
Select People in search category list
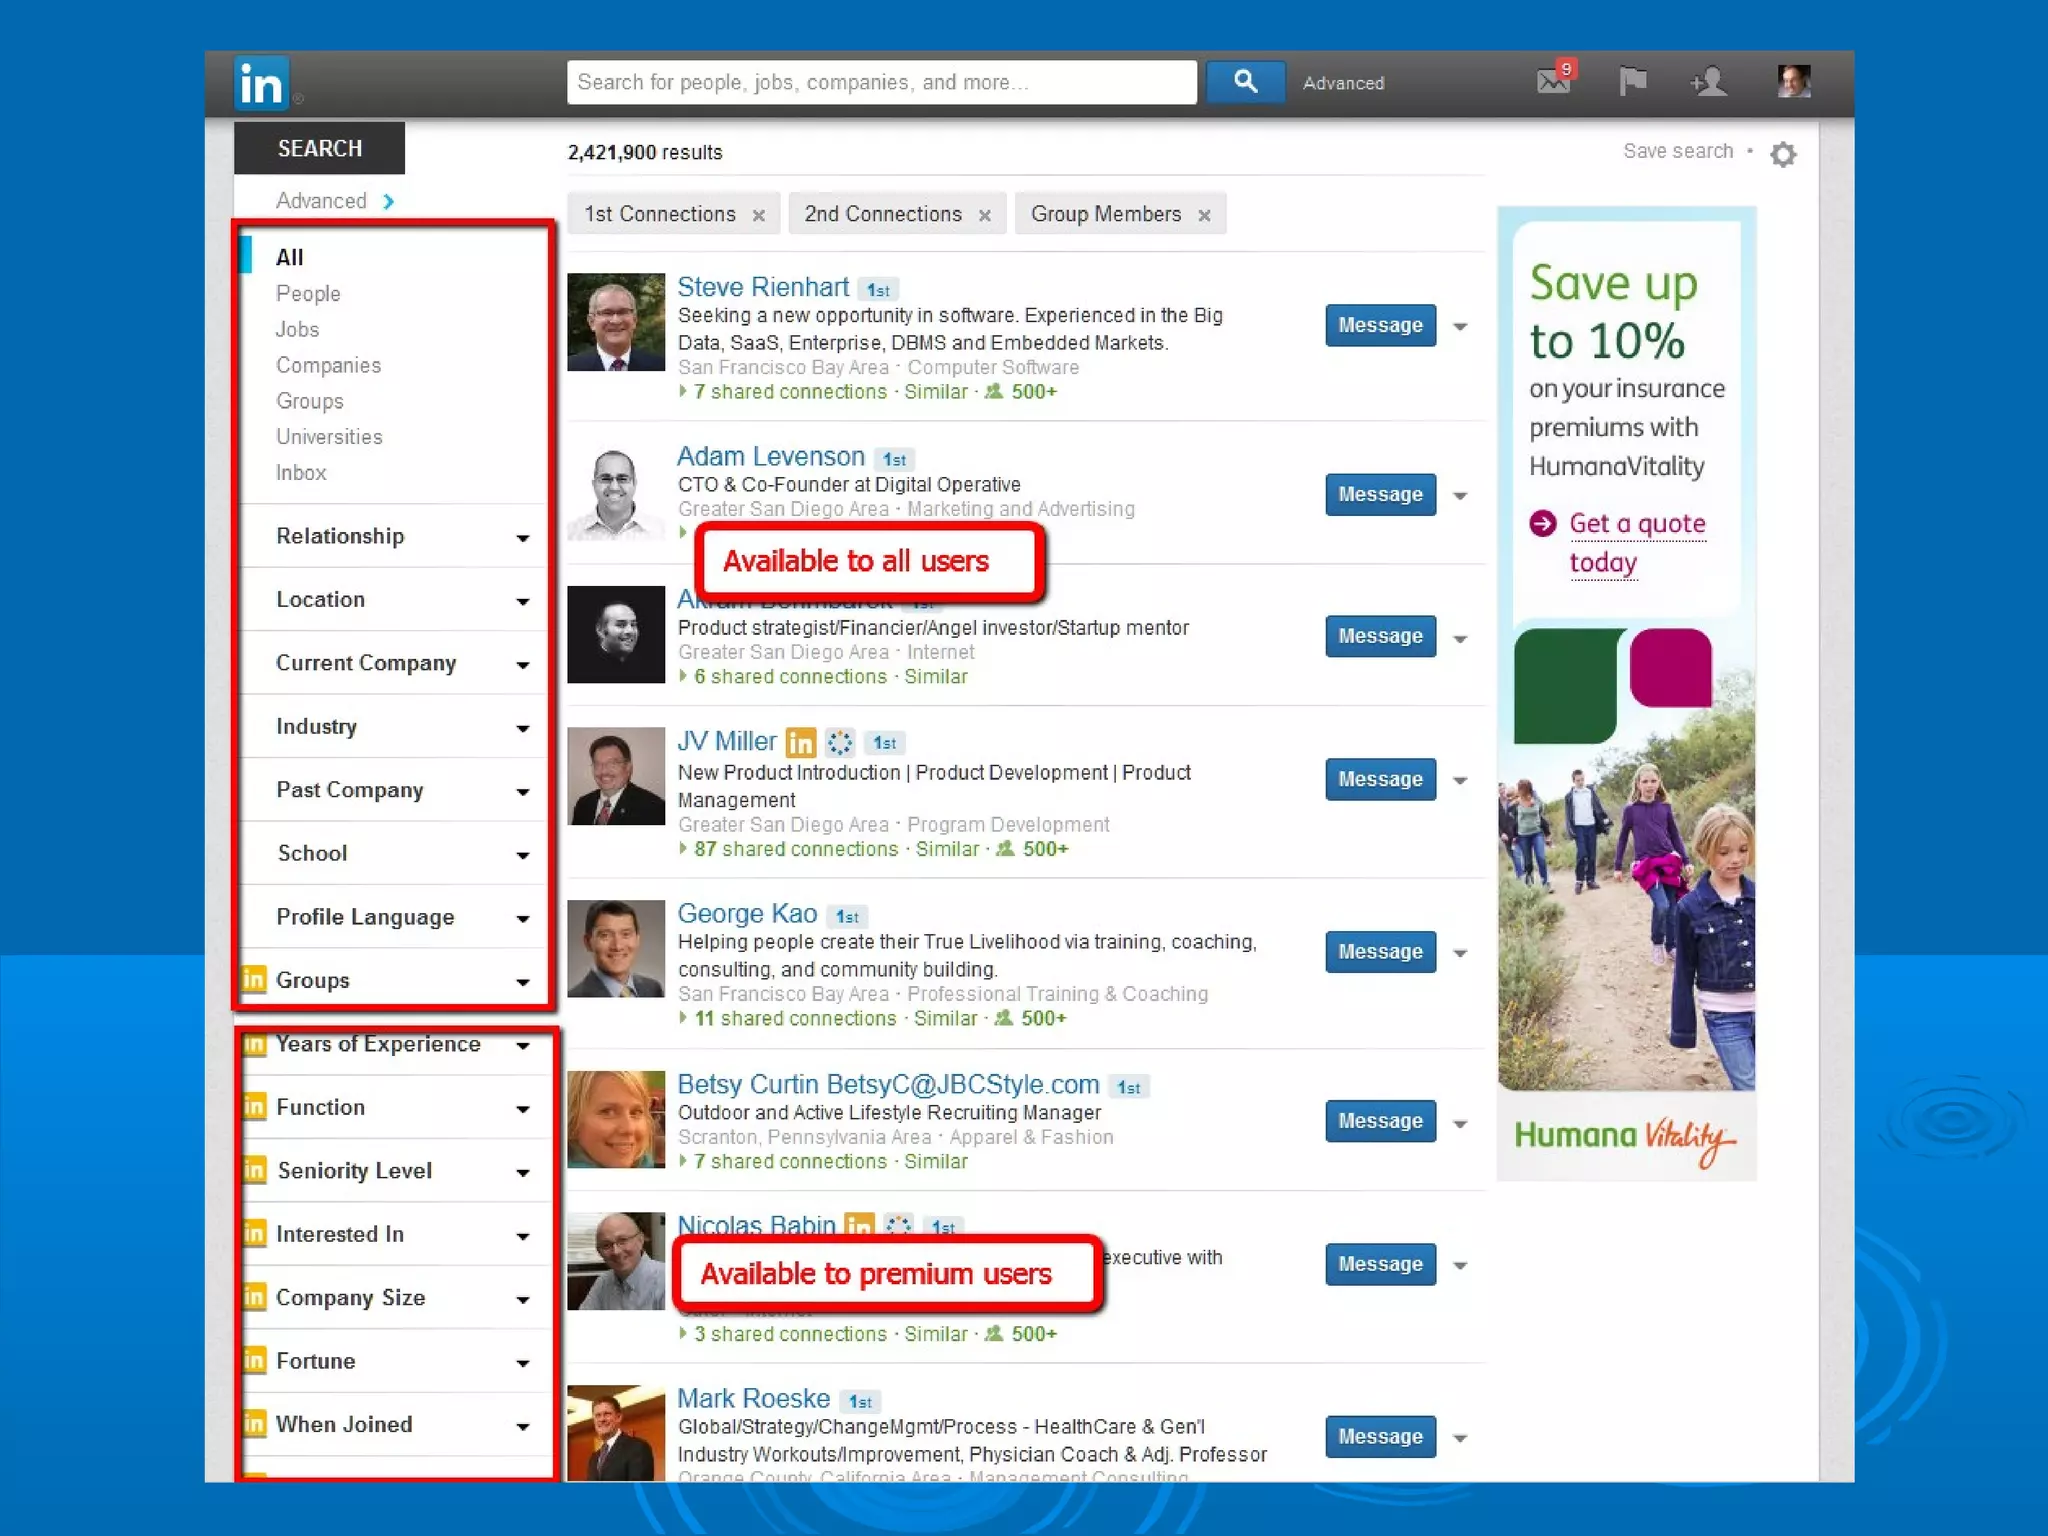click(x=308, y=294)
